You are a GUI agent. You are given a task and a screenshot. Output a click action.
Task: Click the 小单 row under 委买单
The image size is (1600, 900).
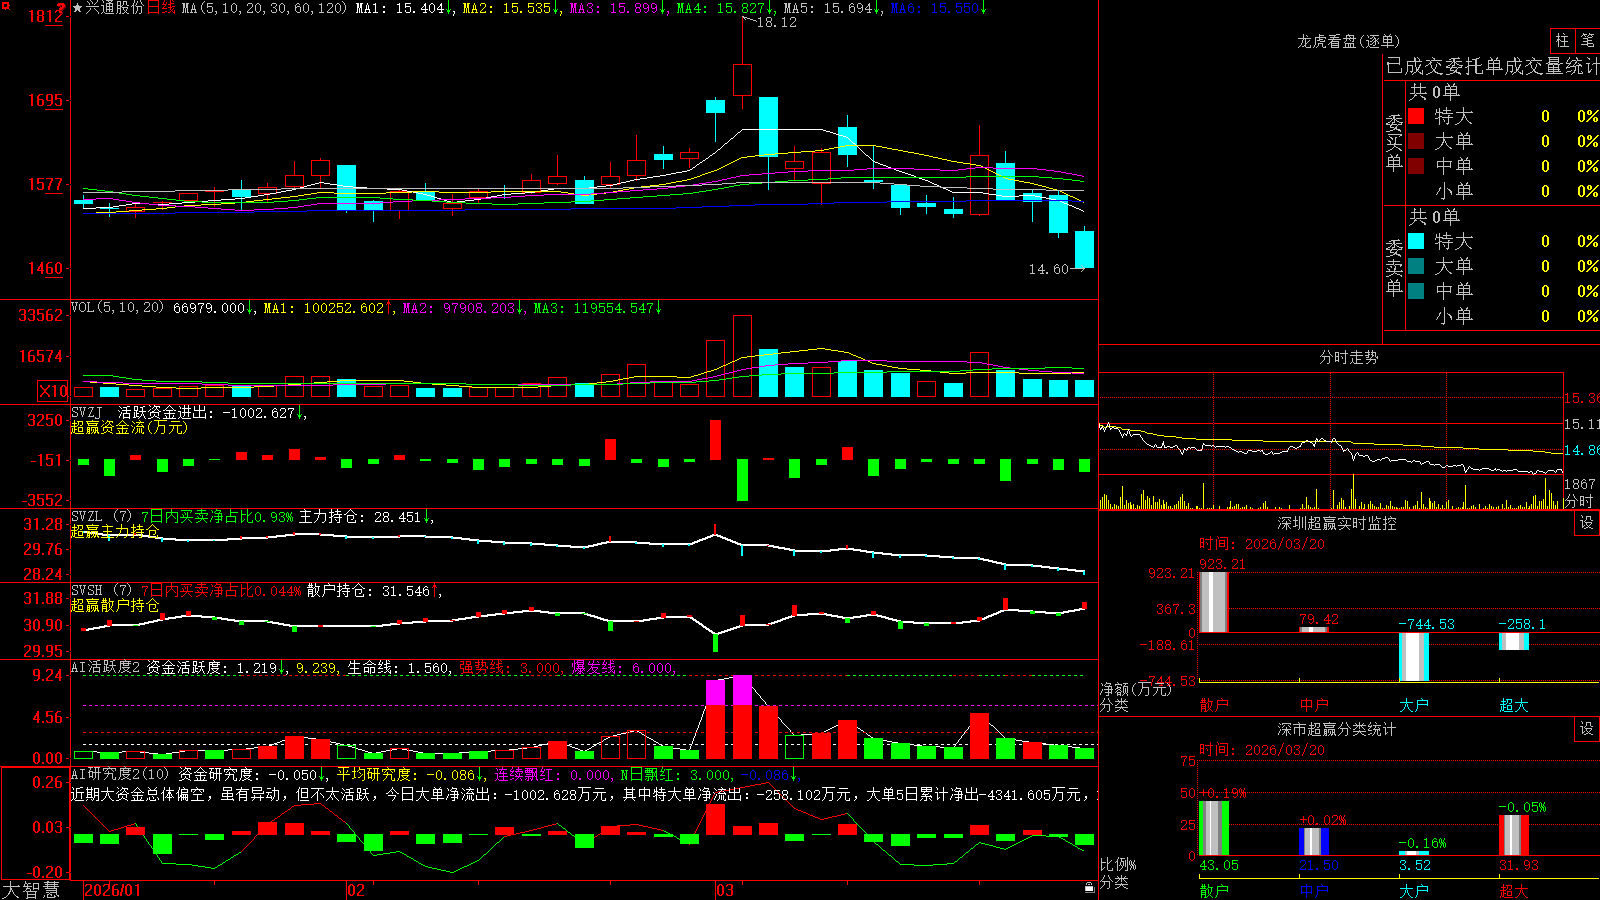point(1503,191)
